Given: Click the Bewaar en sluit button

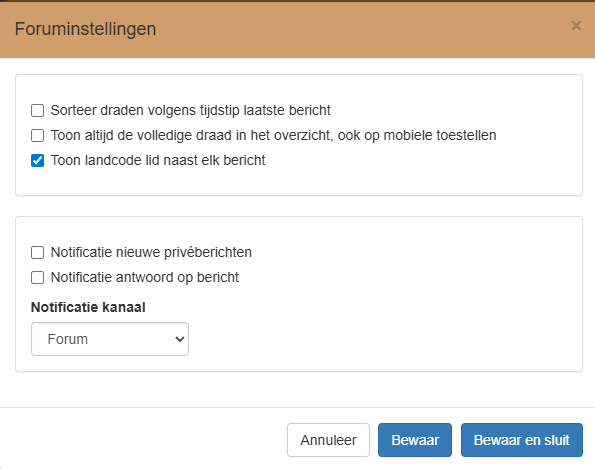Looking at the screenshot, I should coord(522,440).
